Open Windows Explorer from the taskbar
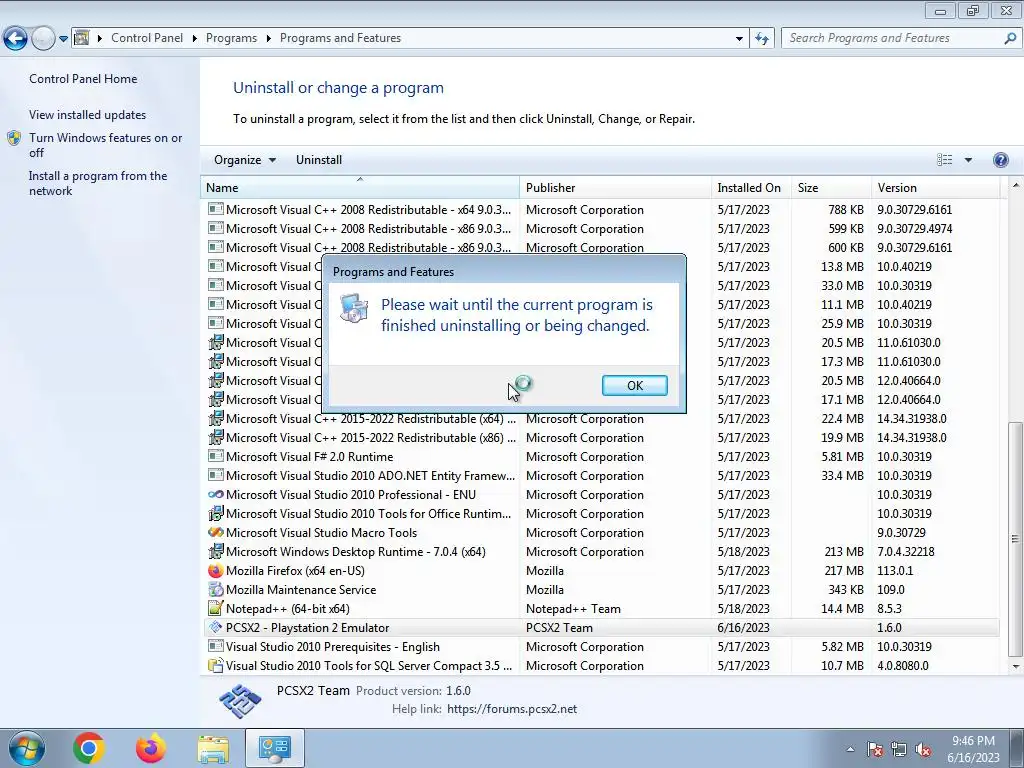The image size is (1024, 768). tap(213, 749)
